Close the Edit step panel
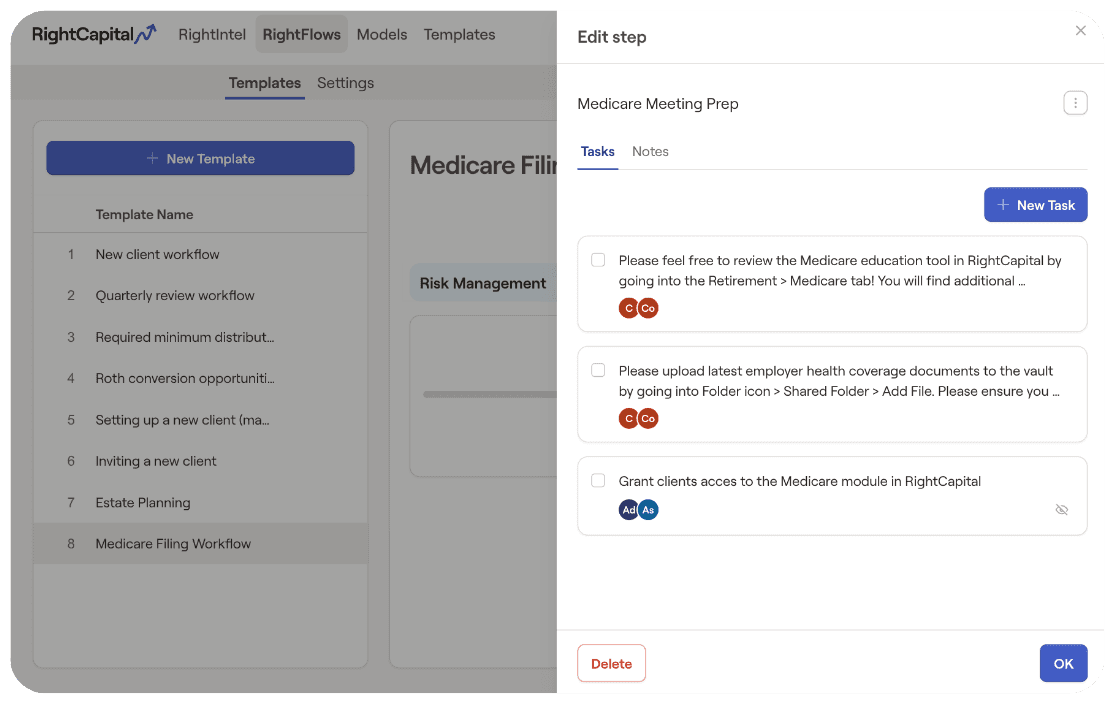 tap(1080, 31)
